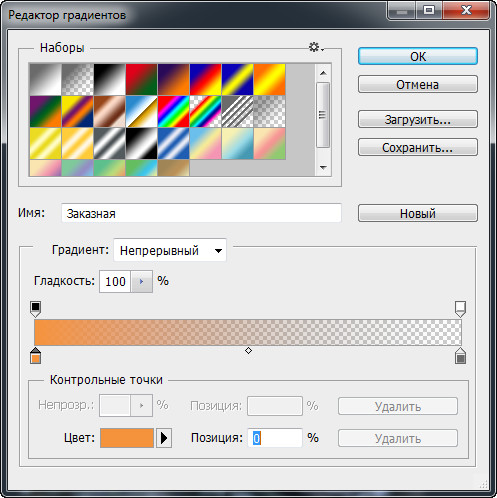
Task: Select the orange color stop below the gradient bar
Action: click(36, 355)
